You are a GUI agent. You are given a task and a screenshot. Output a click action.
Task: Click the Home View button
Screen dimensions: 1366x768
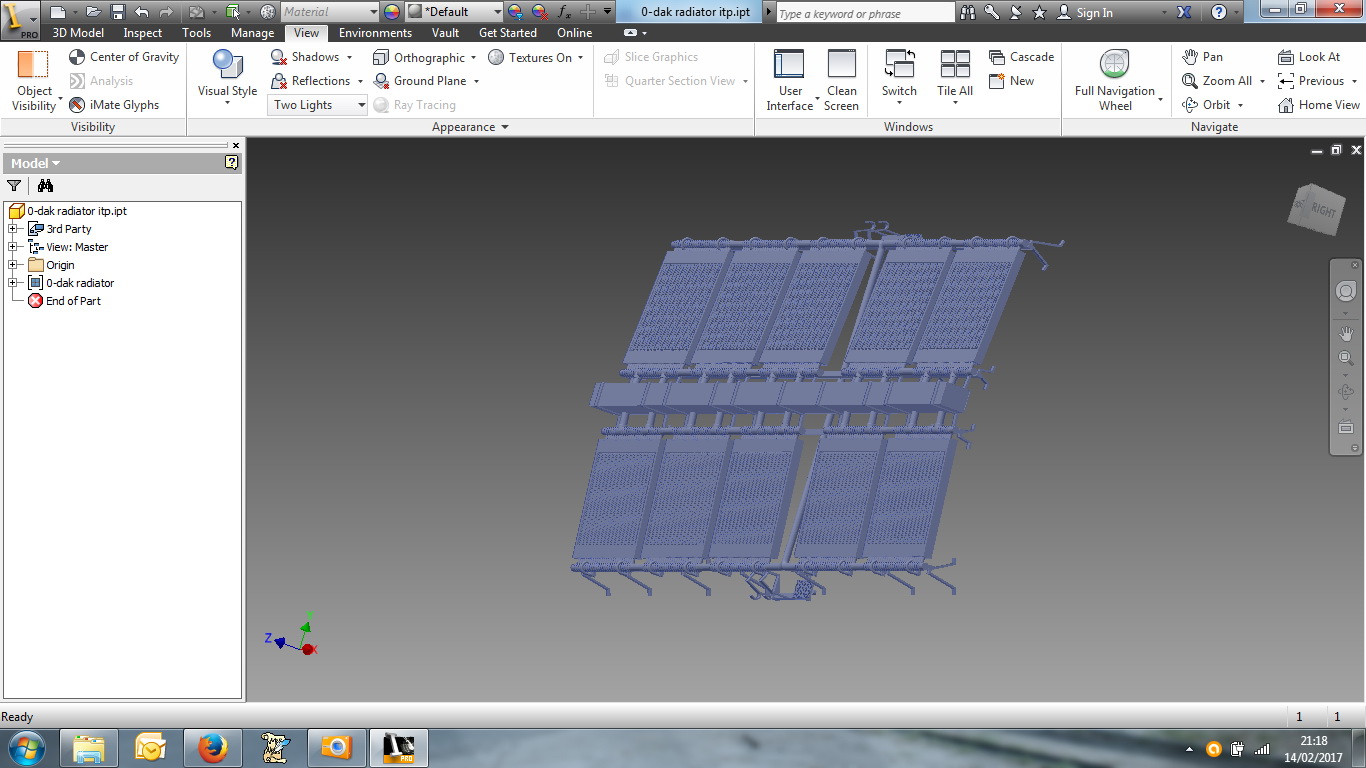(x=1319, y=105)
